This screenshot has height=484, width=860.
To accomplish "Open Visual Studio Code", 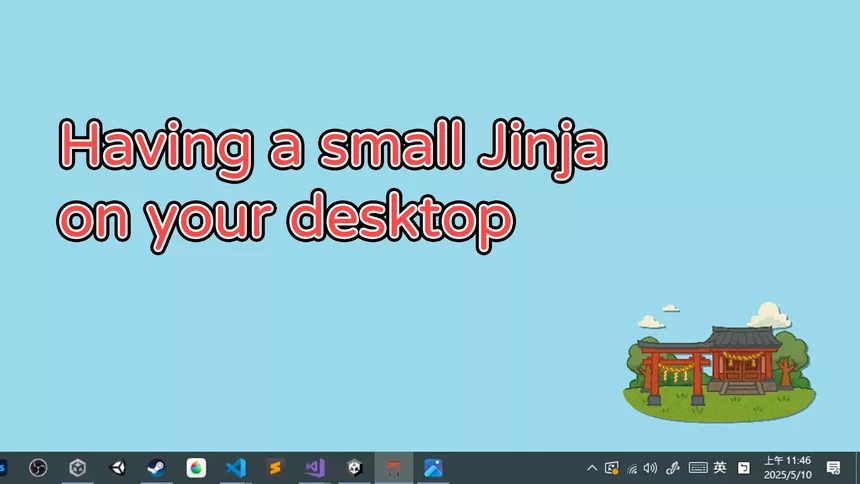I will tap(236, 468).
